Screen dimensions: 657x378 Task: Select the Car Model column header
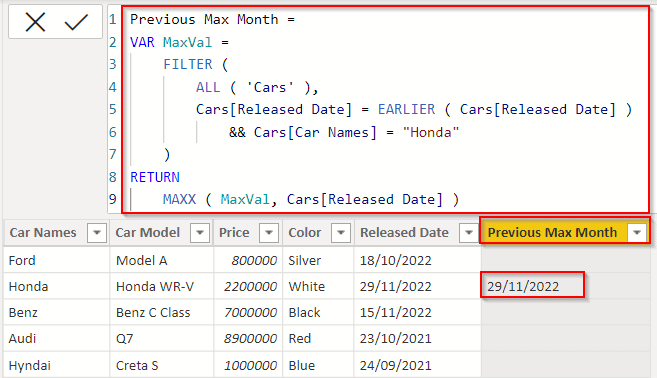[161, 233]
